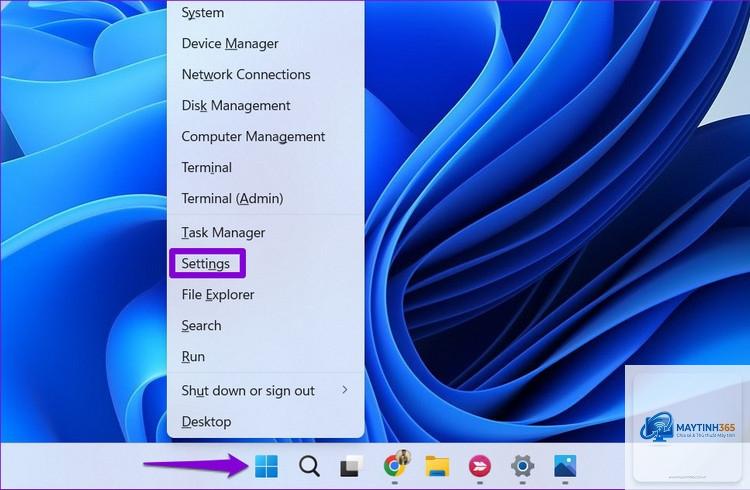This screenshot has height=490, width=750.
Task: Open Task View on the taskbar
Action: [x=351, y=466]
